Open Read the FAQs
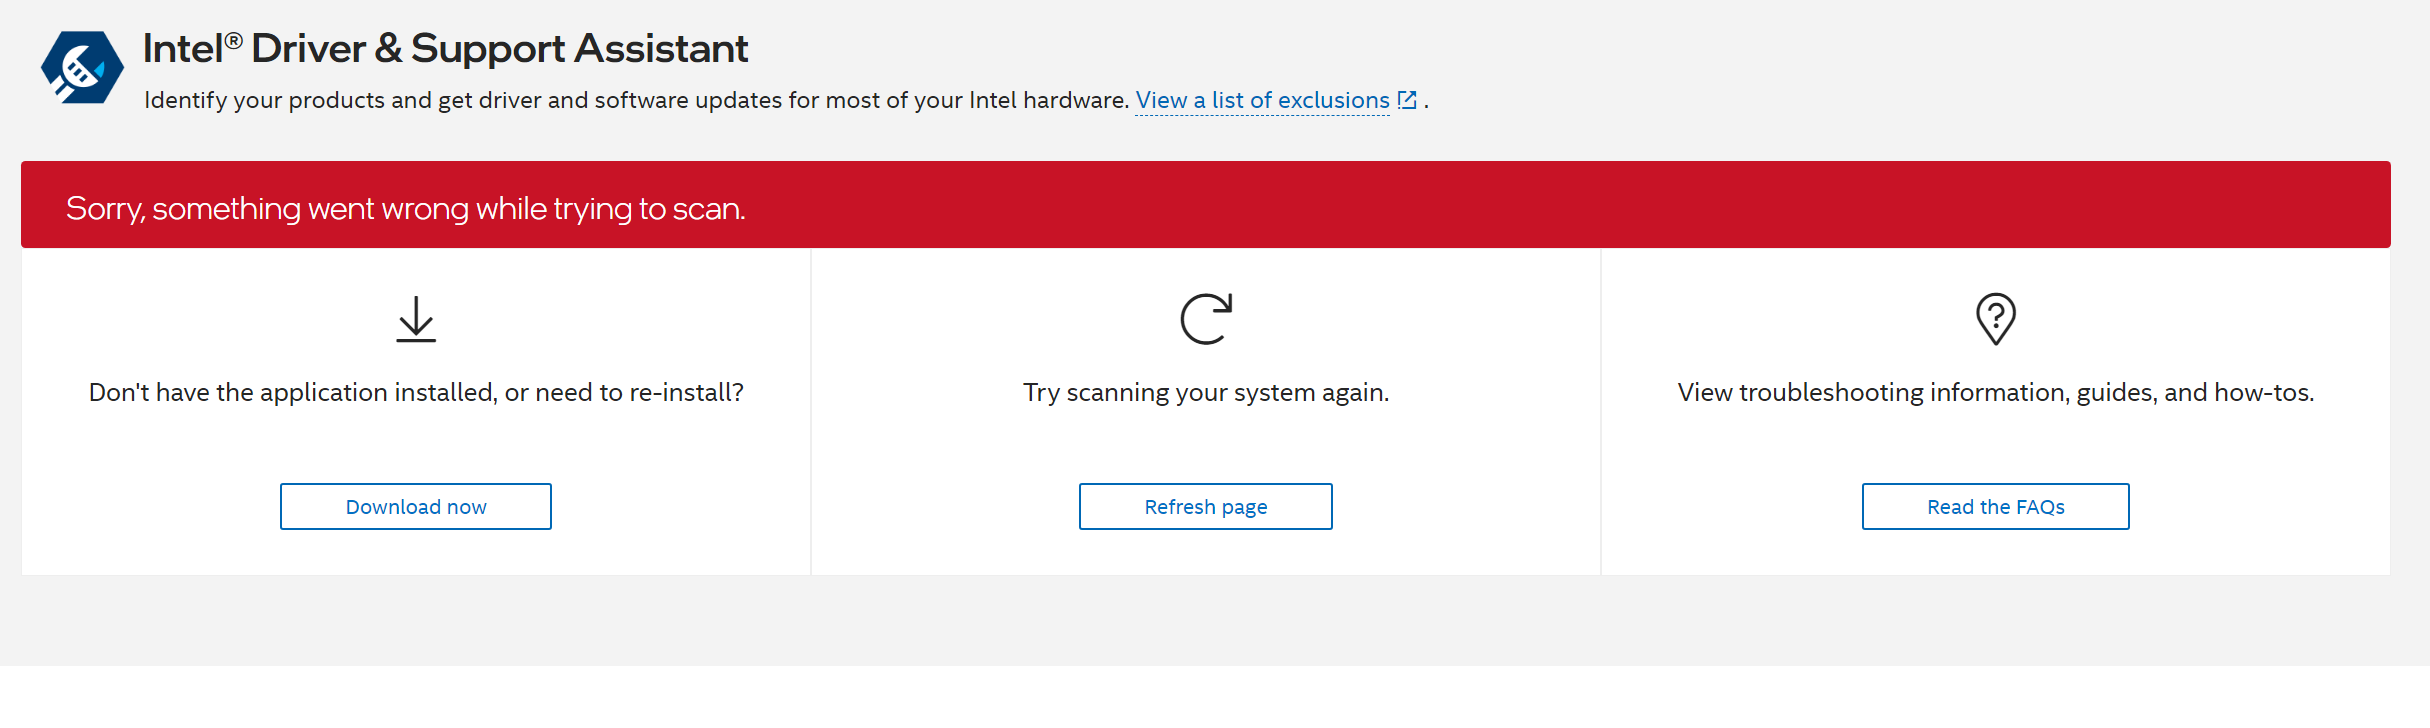This screenshot has height=728, width=2430. (1995, 507)
